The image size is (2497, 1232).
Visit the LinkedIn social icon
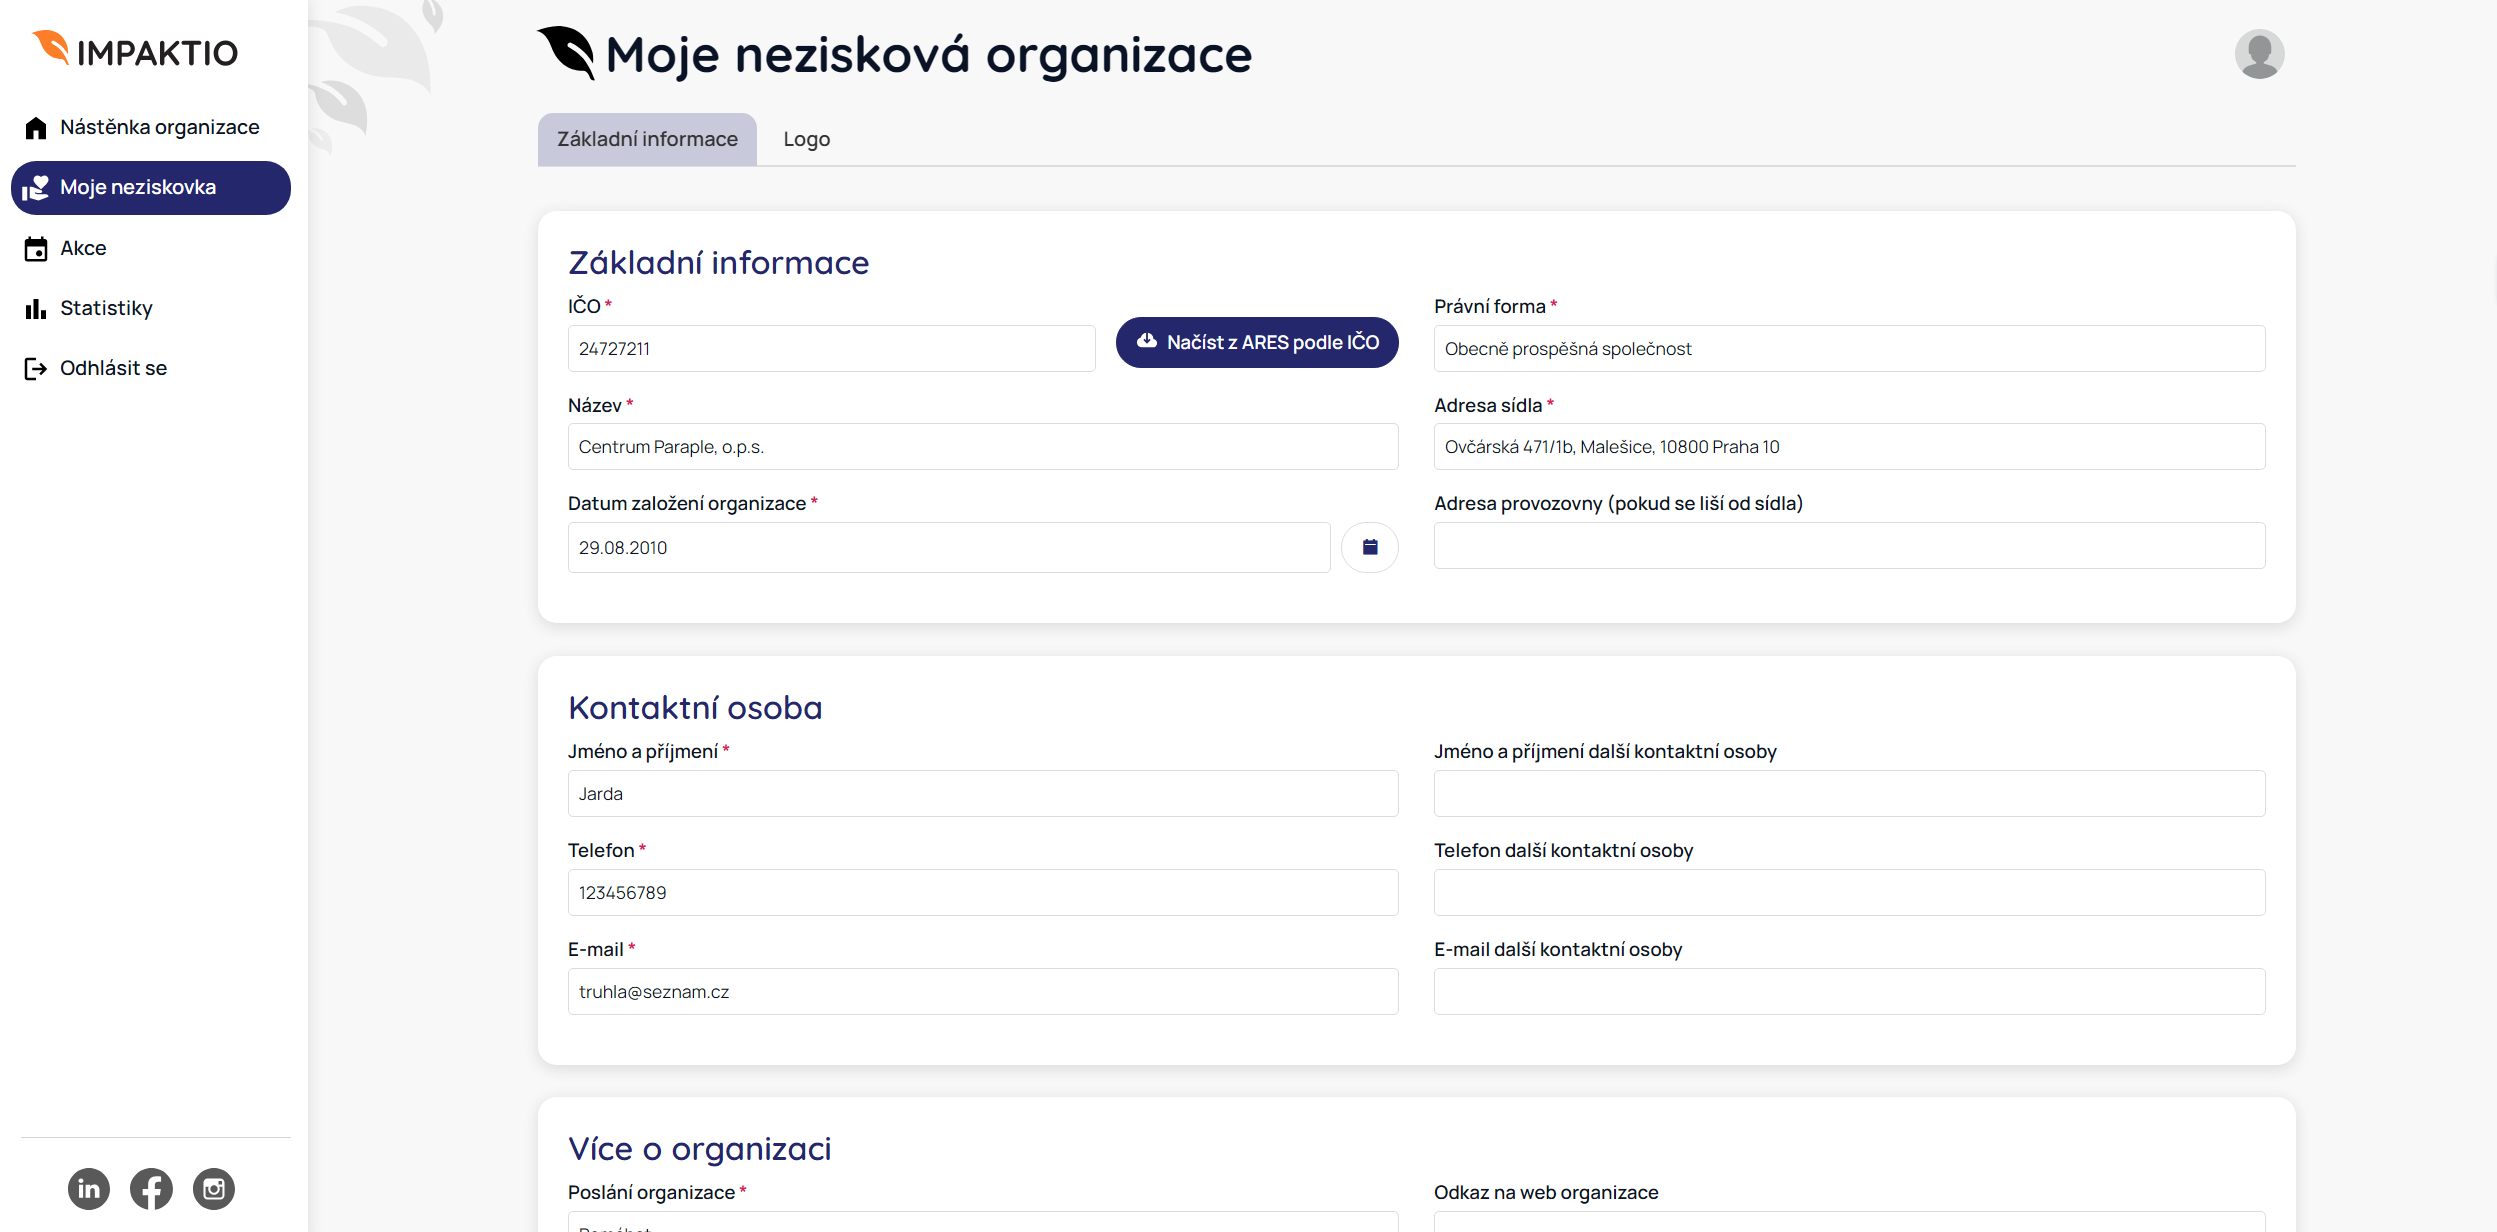point(89,1189)
